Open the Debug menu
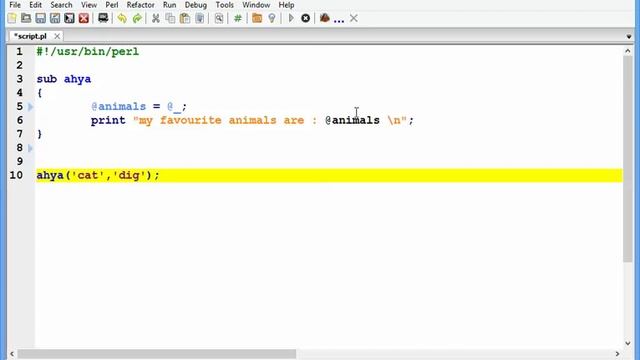Viewport: 640px width, 360px height. click(x=196, y=5)
